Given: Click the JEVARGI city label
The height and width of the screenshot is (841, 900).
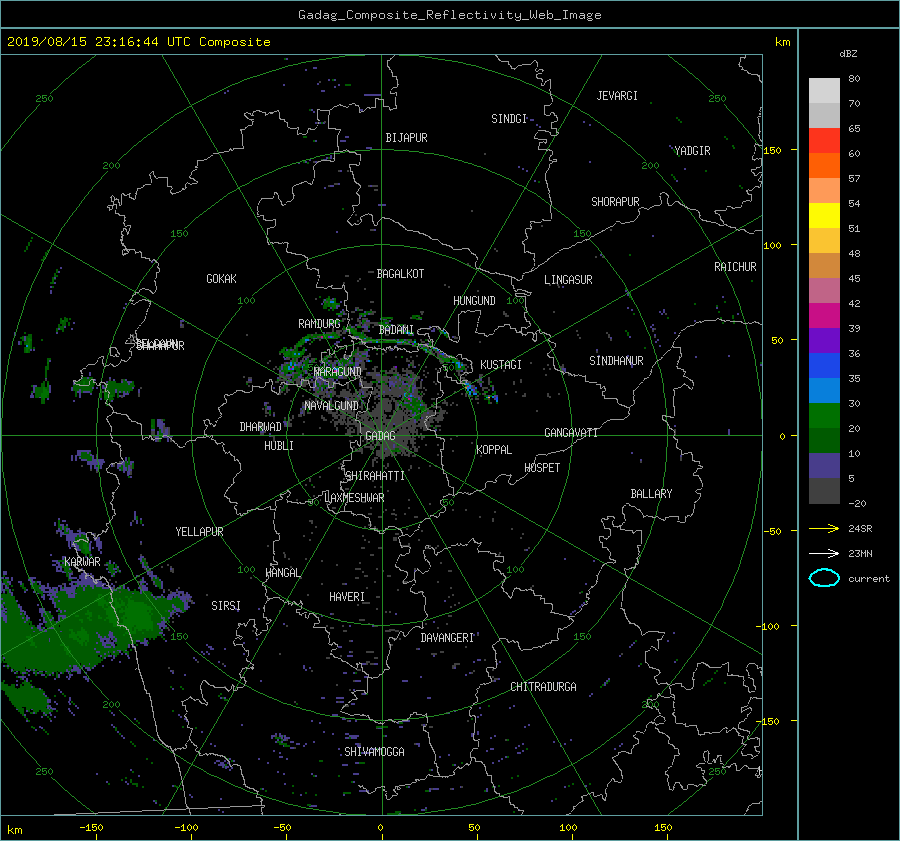Looking at the screenshot, I should tap(617, 96).
